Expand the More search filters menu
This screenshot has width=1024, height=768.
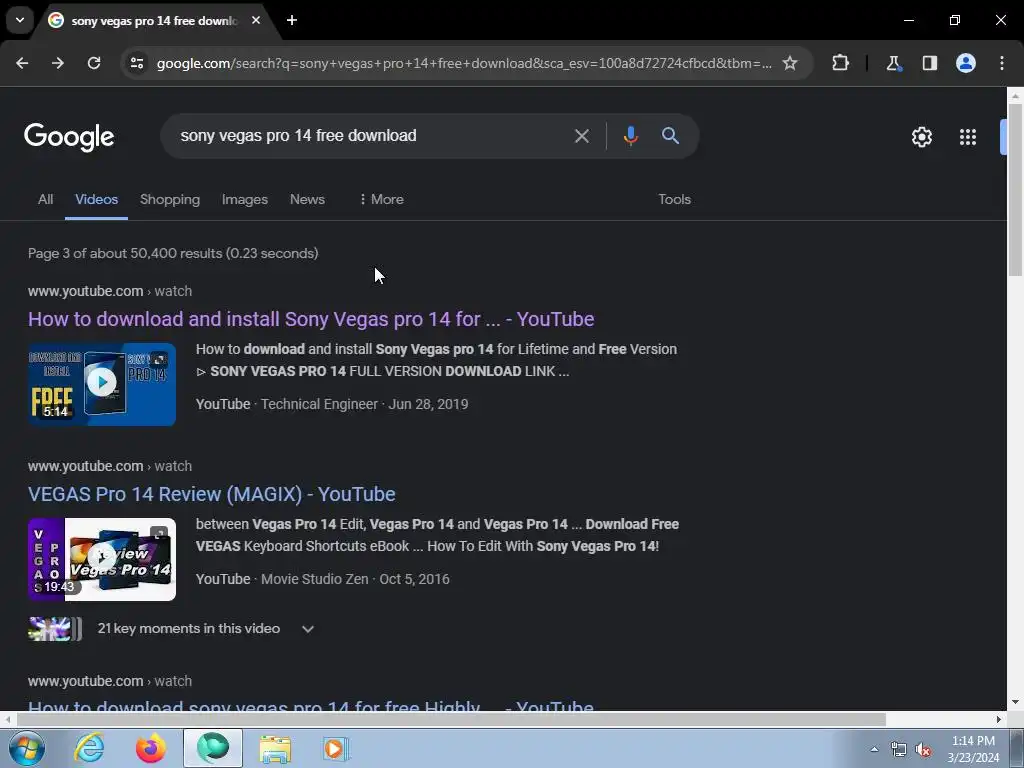click(381, 199)
